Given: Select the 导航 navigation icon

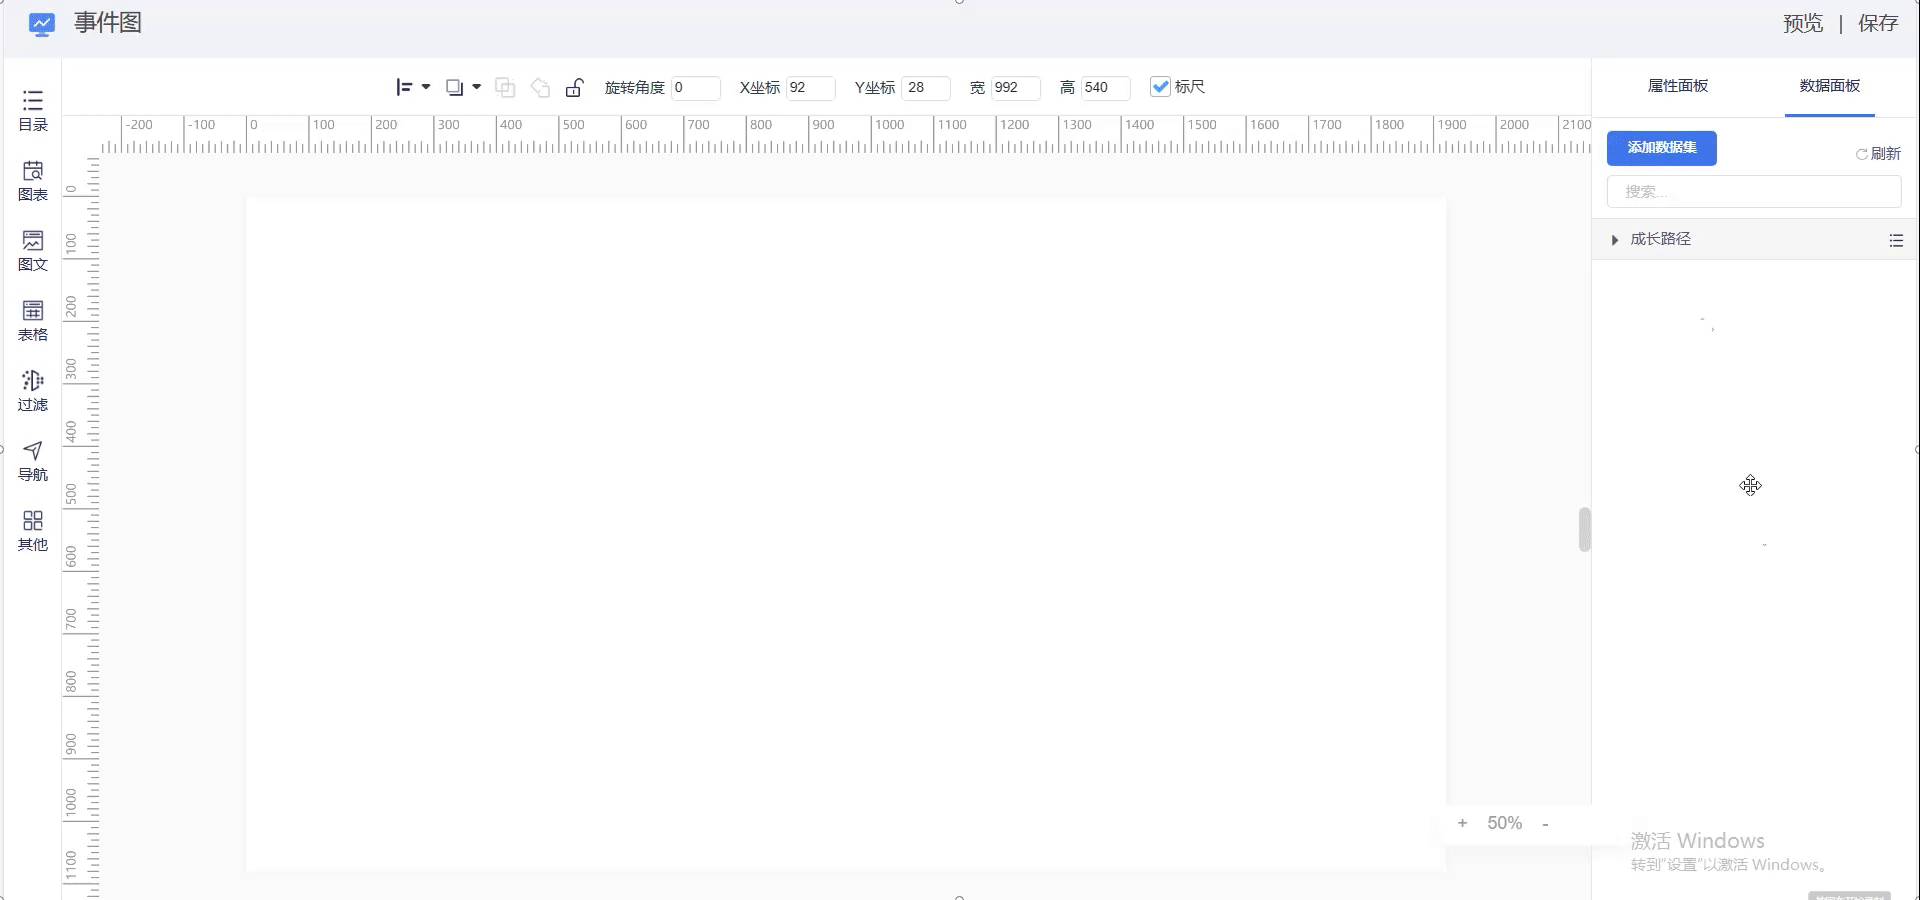Looking at the screenshot, I should pos(33,460).
